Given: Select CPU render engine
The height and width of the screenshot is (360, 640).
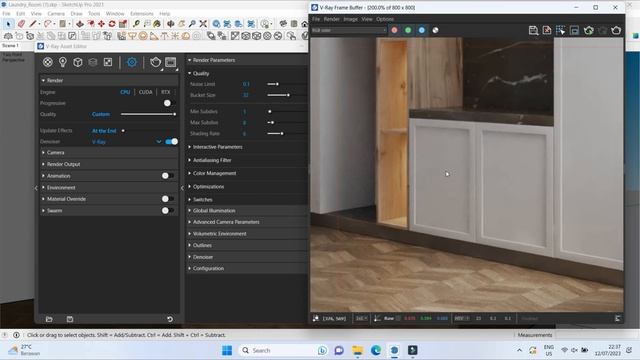Looking at the screenshot, I should (125, 92).
